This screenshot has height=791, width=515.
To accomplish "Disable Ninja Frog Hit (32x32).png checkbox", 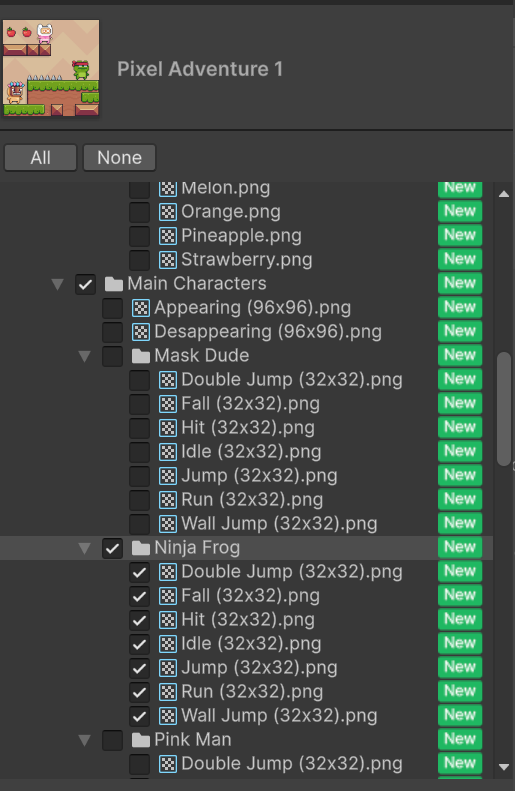I will pos(139,620).
